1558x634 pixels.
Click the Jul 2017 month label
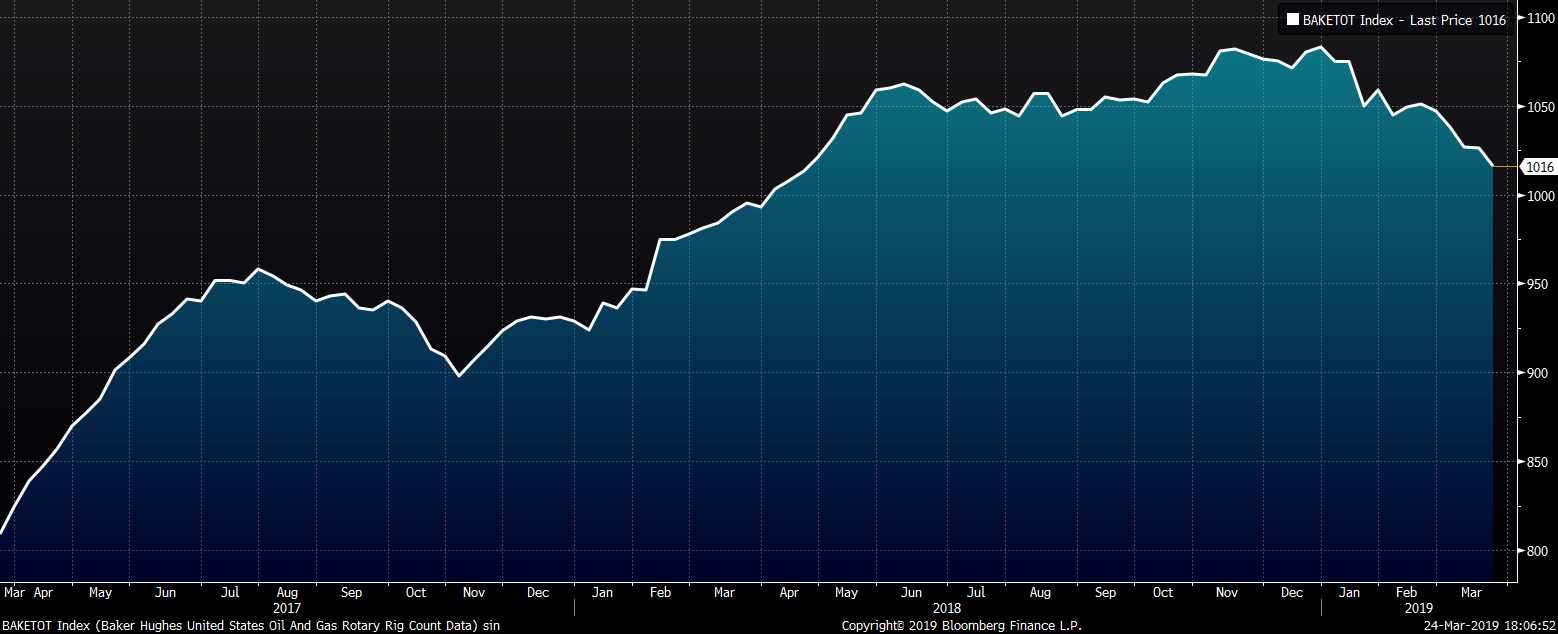coord(230,592)
